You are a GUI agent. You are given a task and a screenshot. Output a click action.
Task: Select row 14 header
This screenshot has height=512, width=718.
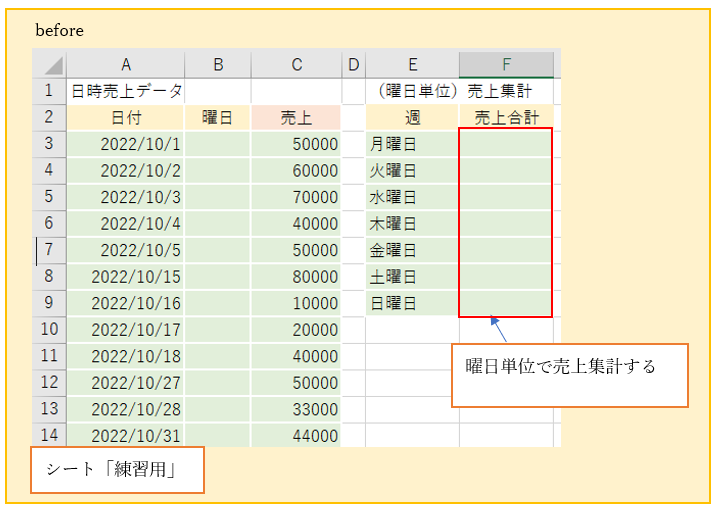(x=50, y=435)
